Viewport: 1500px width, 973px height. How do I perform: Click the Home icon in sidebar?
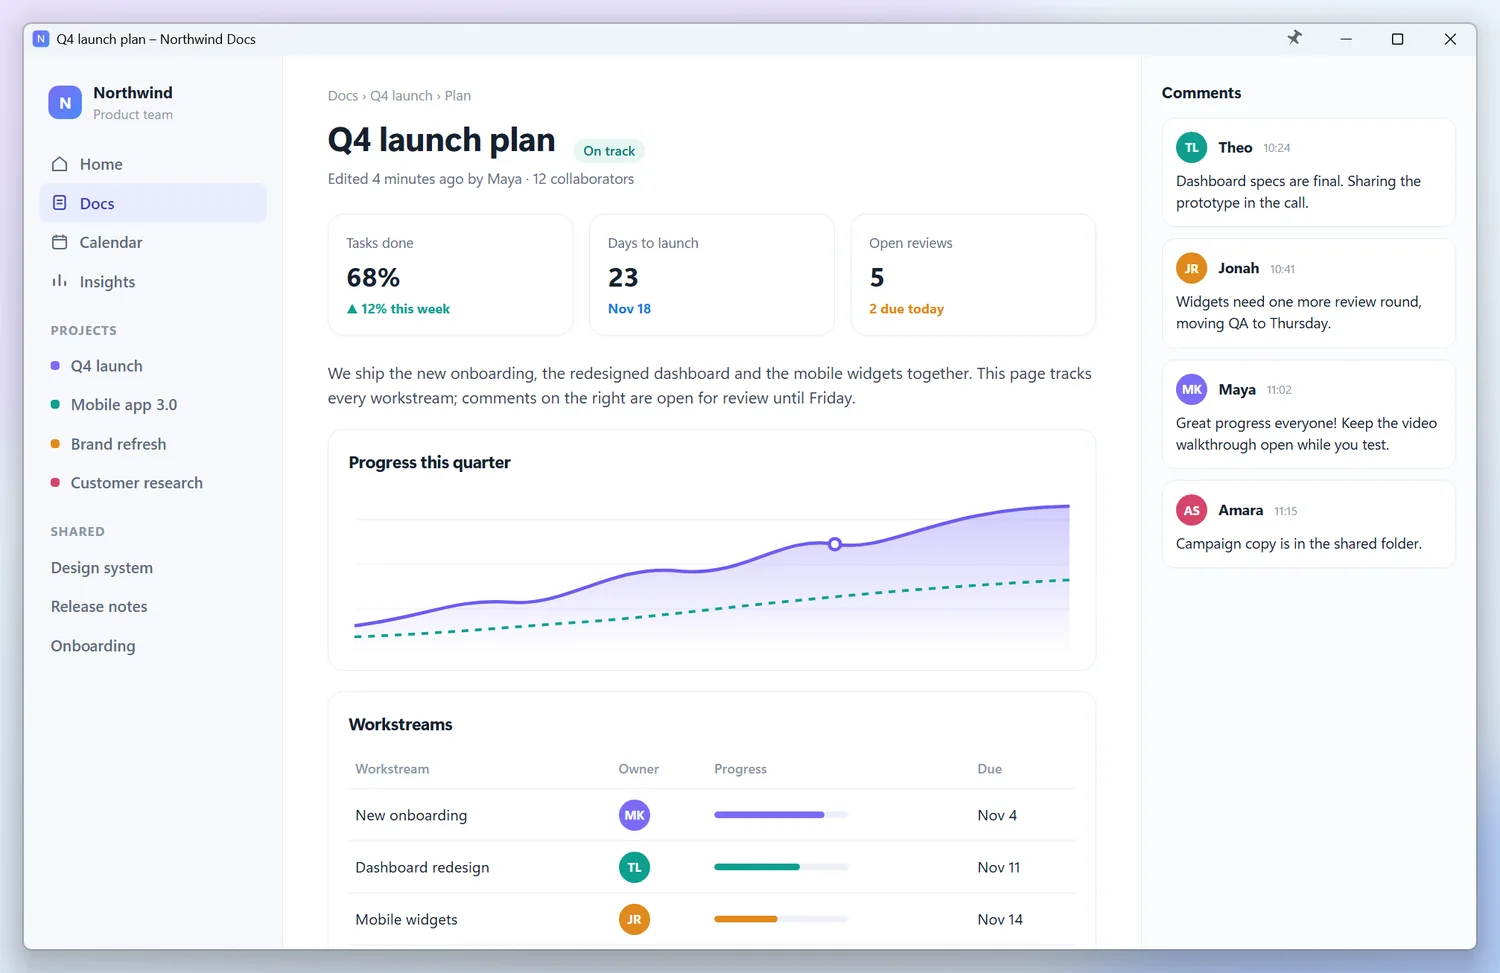click(x=60, y=164)
